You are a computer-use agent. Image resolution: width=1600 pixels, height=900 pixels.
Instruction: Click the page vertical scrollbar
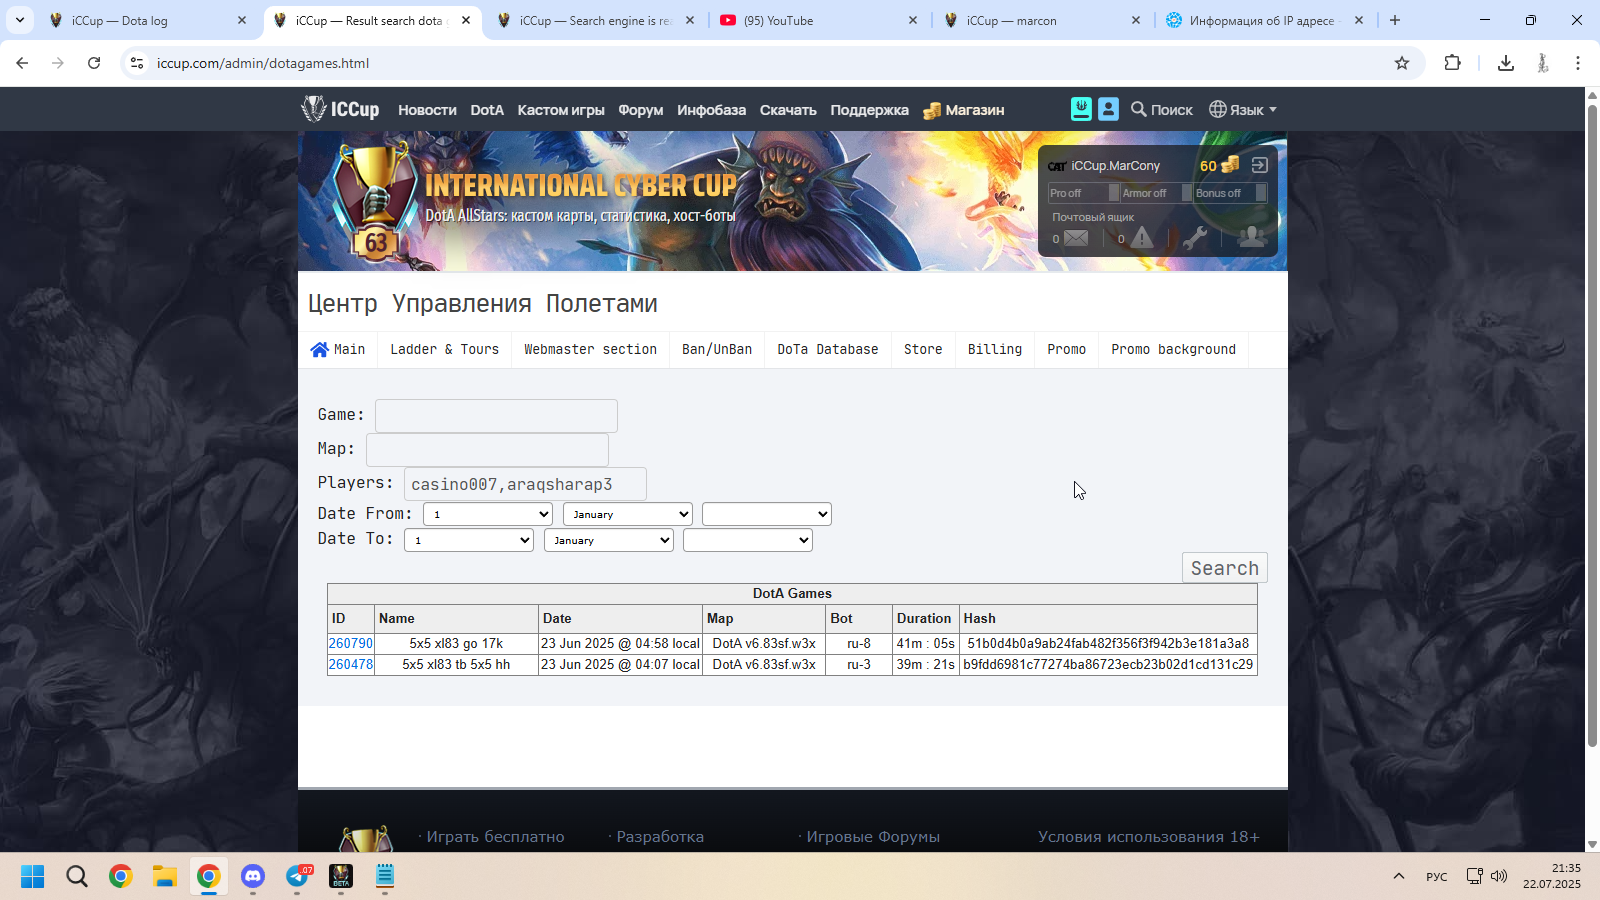coord(1592,424)
